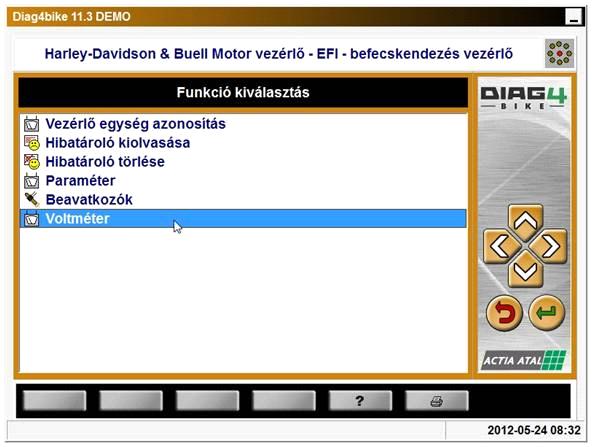Click the fourth blank bottom bar button
This screenshot has height=447, width=592.
coord(284,401)
